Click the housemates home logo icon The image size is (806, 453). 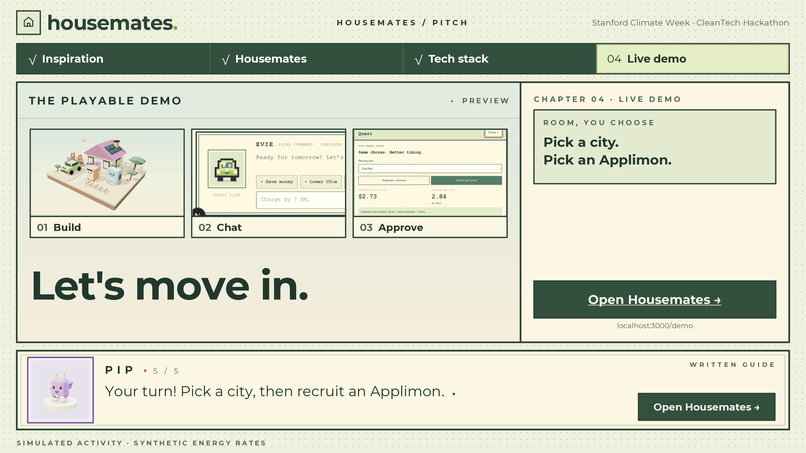tap(28, 23)
